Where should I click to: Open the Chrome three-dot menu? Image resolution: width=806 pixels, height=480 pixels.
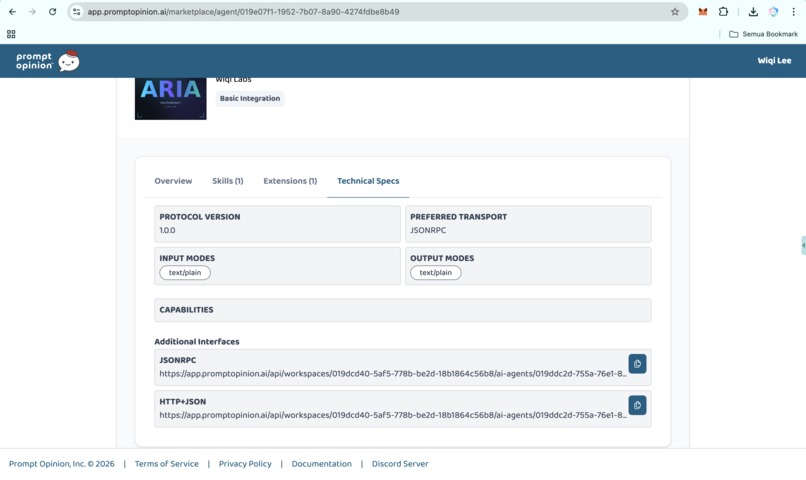click(793, 11)
